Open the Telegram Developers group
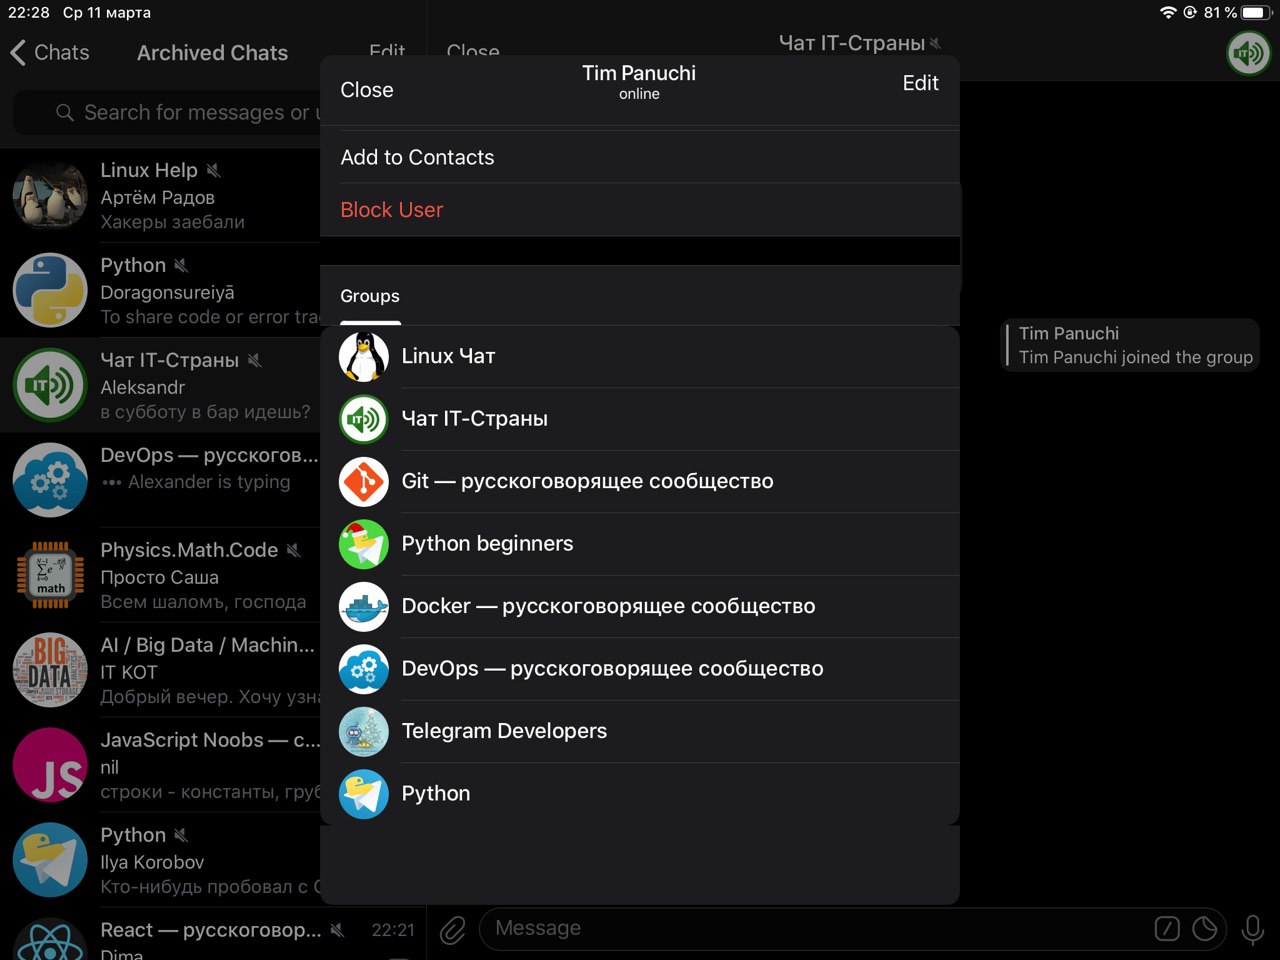Screen dimensions: 1280x960 (640, 732)
